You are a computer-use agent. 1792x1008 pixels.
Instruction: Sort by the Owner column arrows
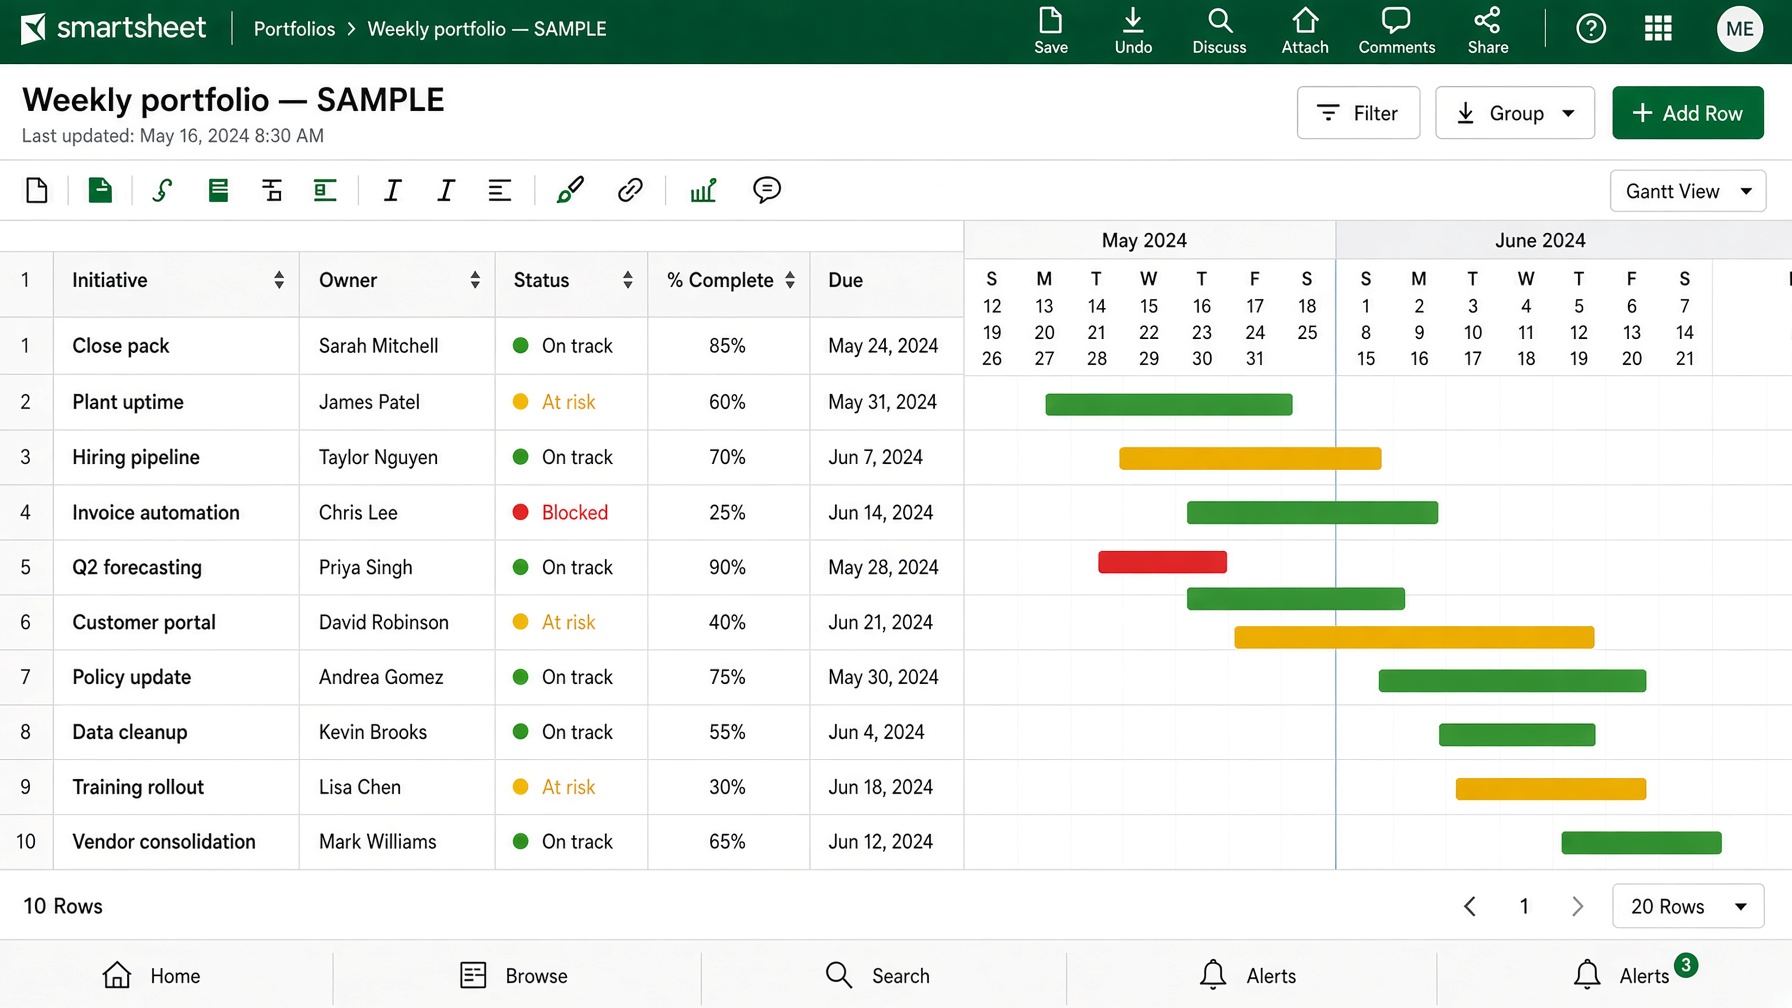click(475, 280)
